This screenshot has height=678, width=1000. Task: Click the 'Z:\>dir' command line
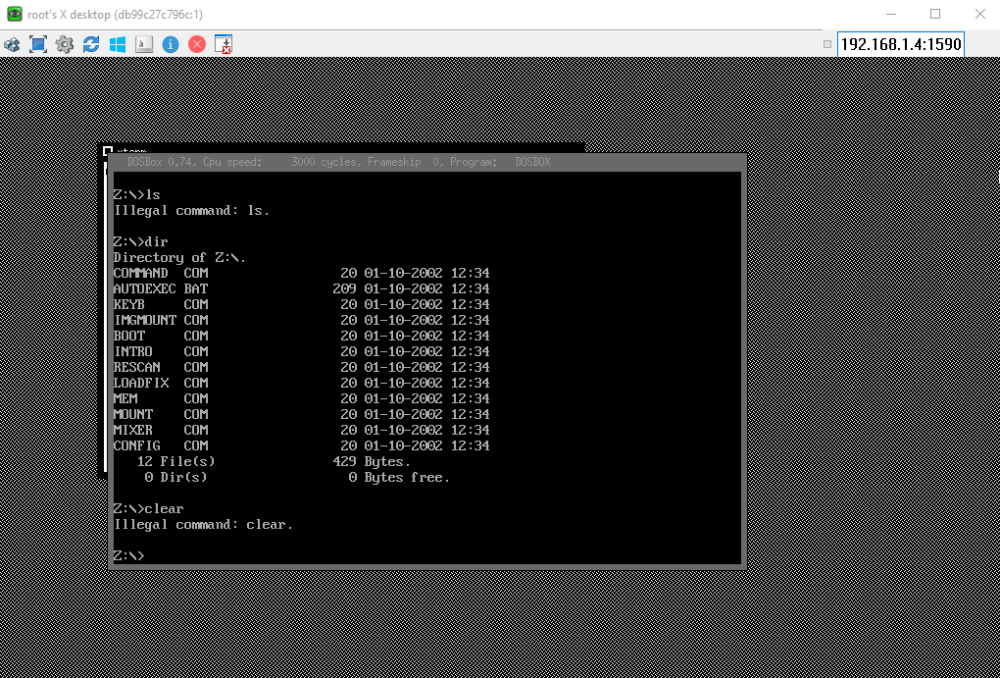140,242
